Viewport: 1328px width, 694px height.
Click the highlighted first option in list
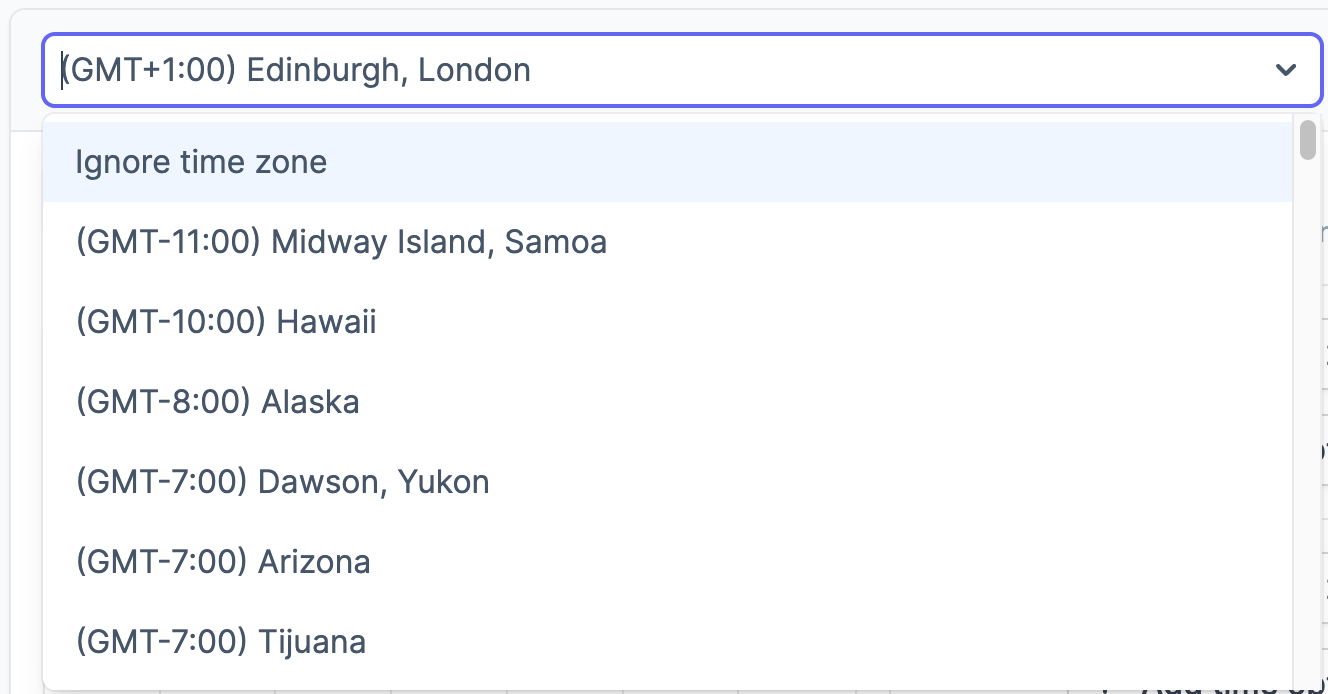point(201,162)
